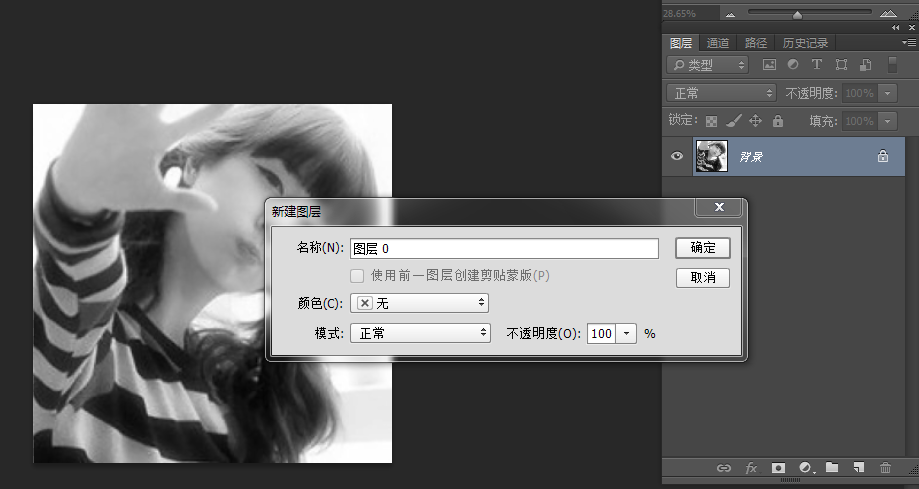Filter for type layers with T icon

[816, 64]
